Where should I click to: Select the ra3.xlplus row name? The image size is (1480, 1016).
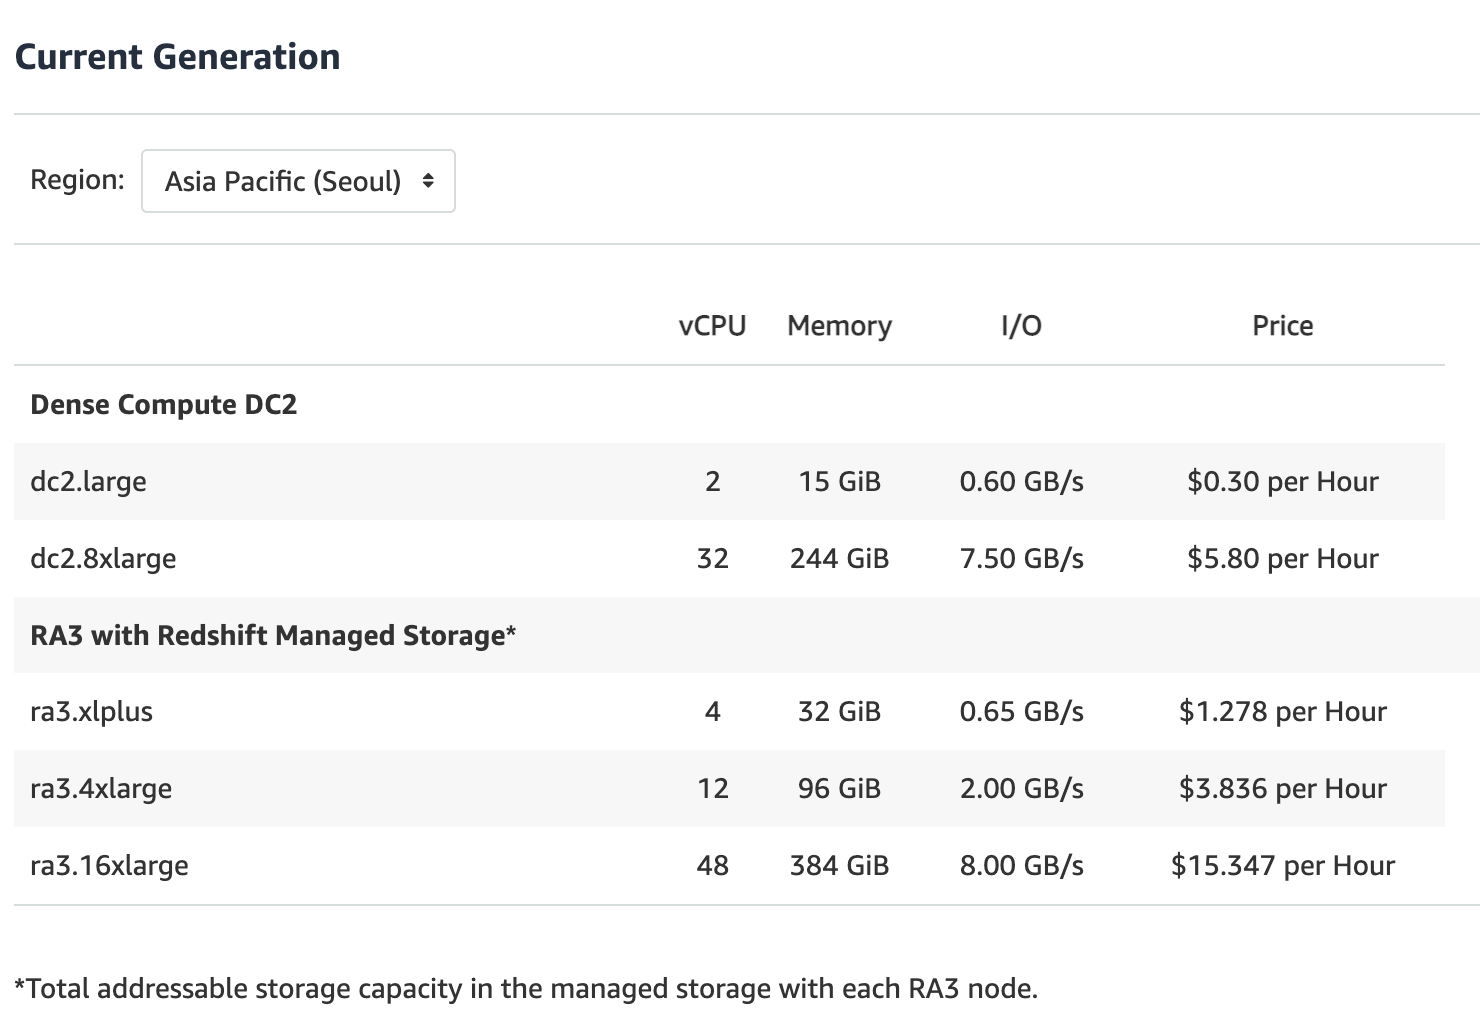click(92, 712)
